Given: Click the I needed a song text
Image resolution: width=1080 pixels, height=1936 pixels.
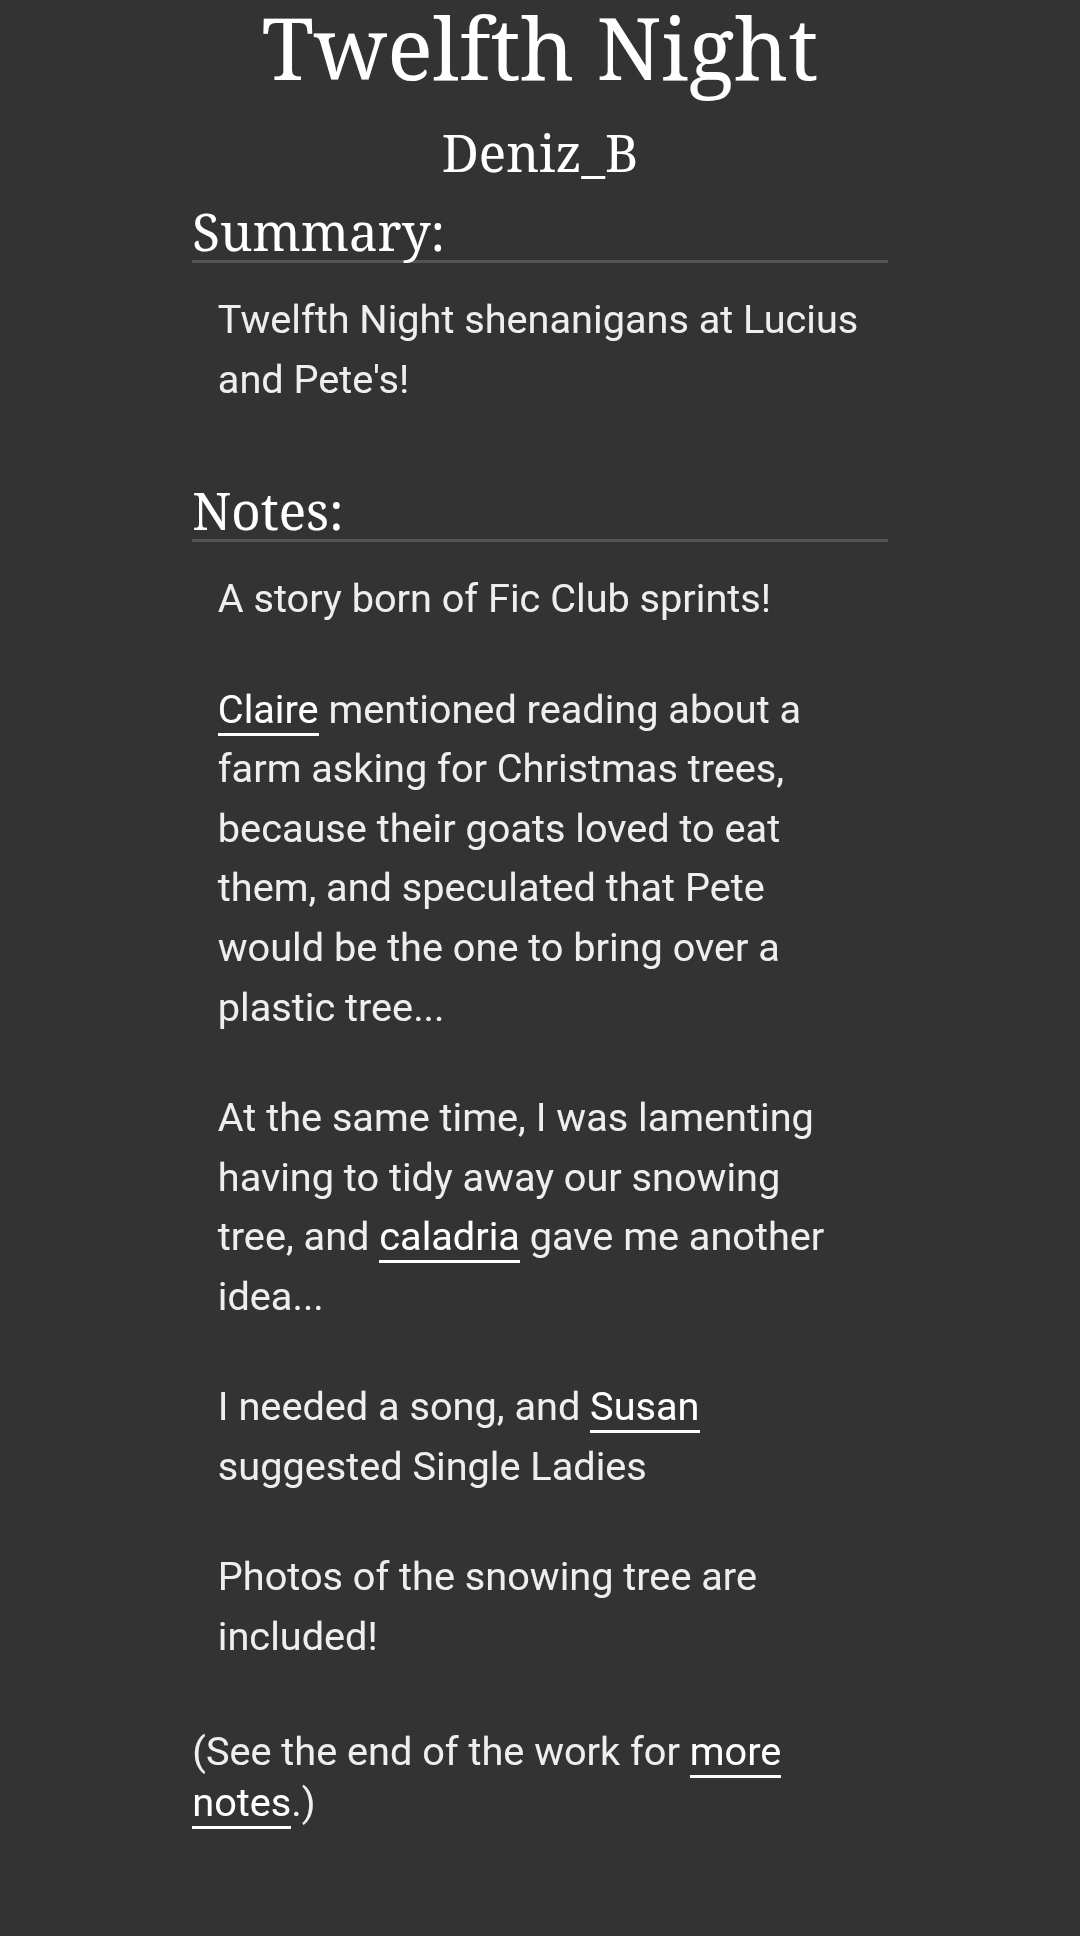Looking at the screenshot, I should point(398,1407).
